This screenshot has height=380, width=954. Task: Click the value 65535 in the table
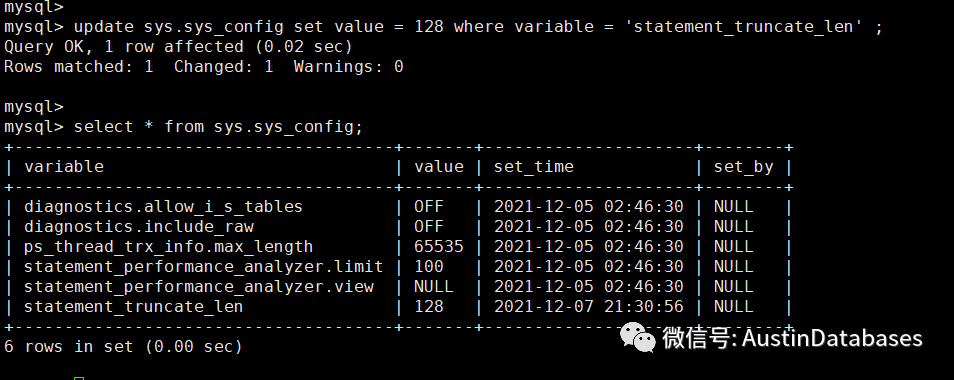click(439, 247)
